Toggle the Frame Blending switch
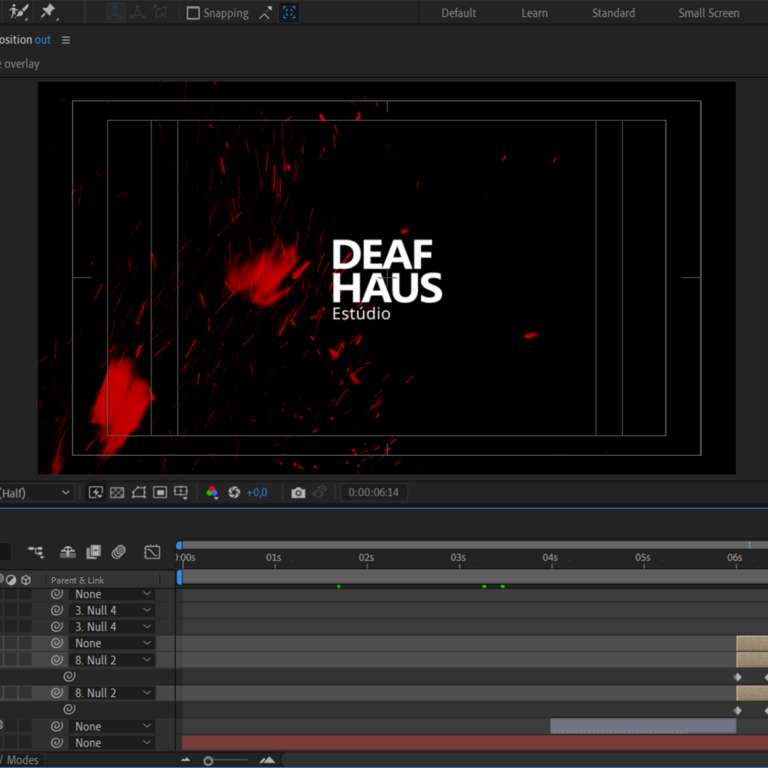 click(x=93, y=552)
